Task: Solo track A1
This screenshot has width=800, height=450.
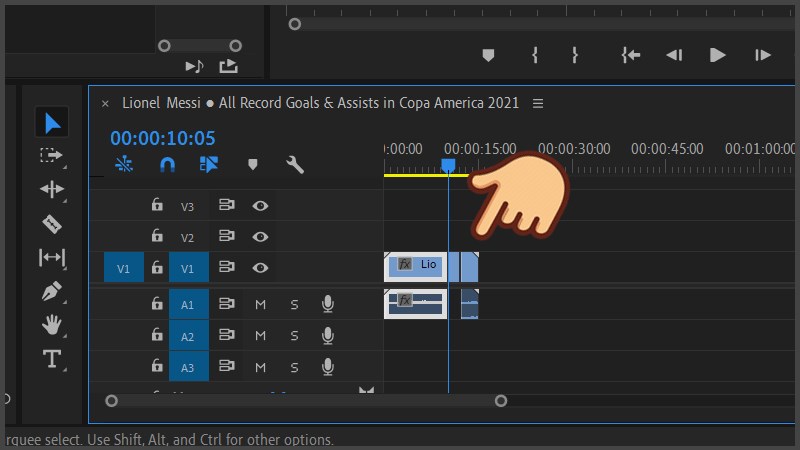Action: tap(294, 305)
